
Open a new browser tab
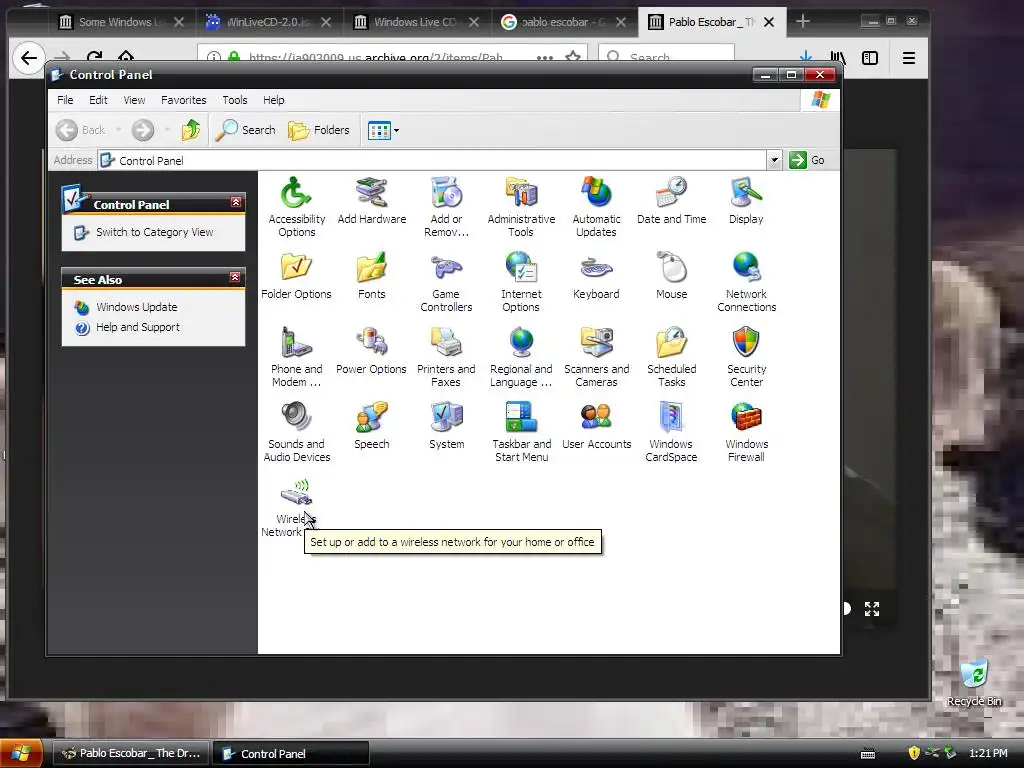point(803,22)
